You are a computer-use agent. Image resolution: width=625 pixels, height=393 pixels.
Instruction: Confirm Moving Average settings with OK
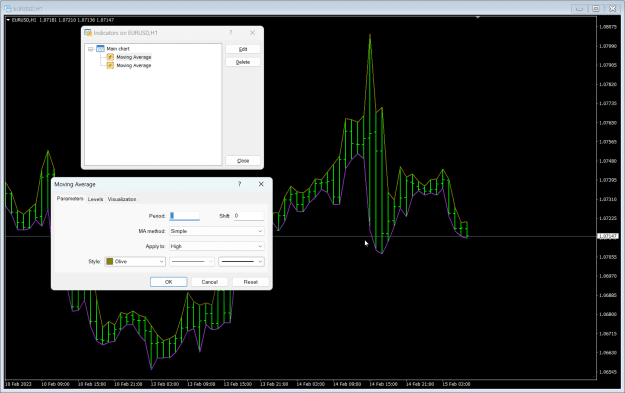pos(169,282)
